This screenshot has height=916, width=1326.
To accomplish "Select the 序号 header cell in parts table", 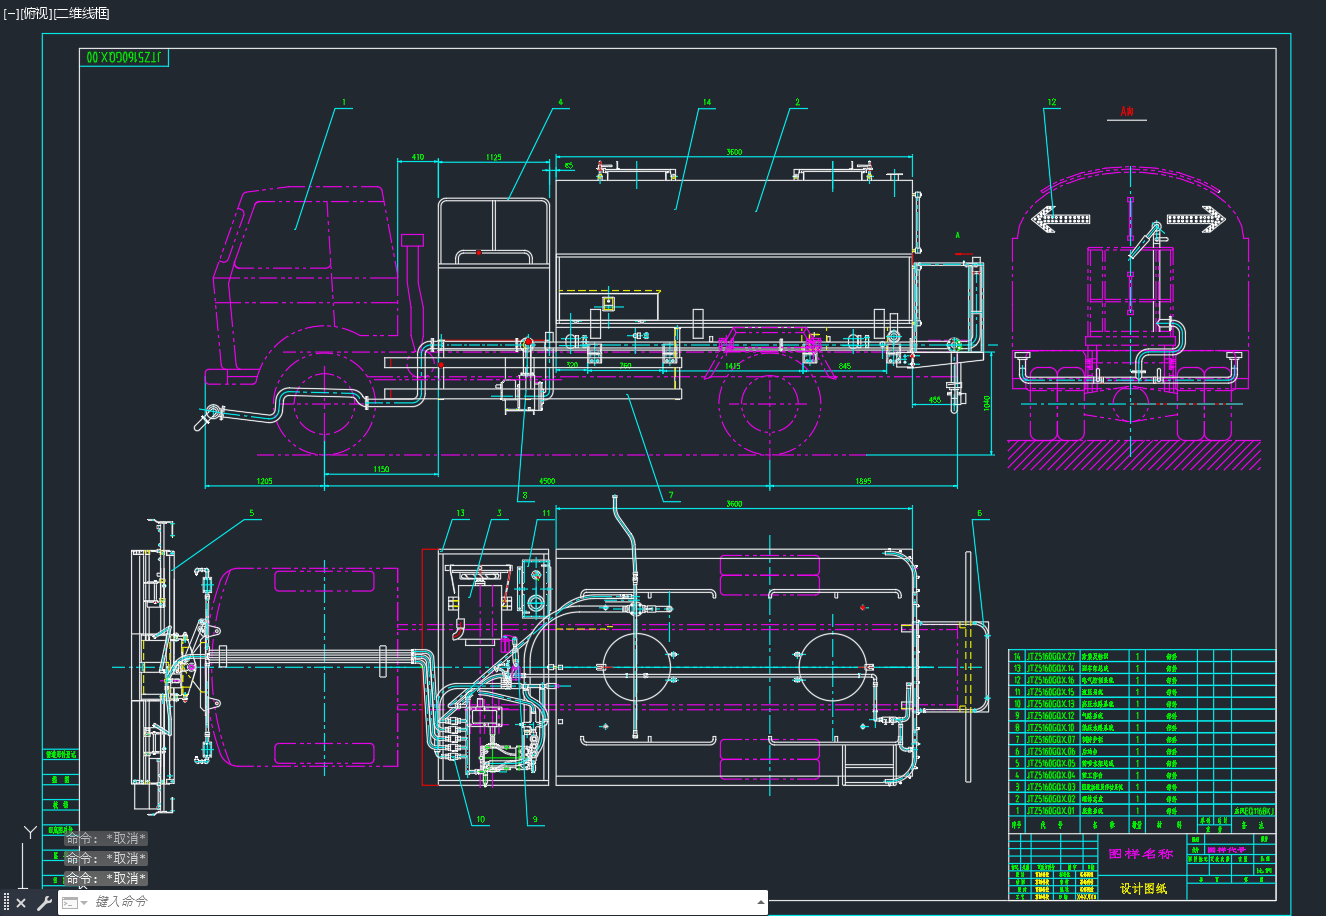I will (x=1016, y=826).
